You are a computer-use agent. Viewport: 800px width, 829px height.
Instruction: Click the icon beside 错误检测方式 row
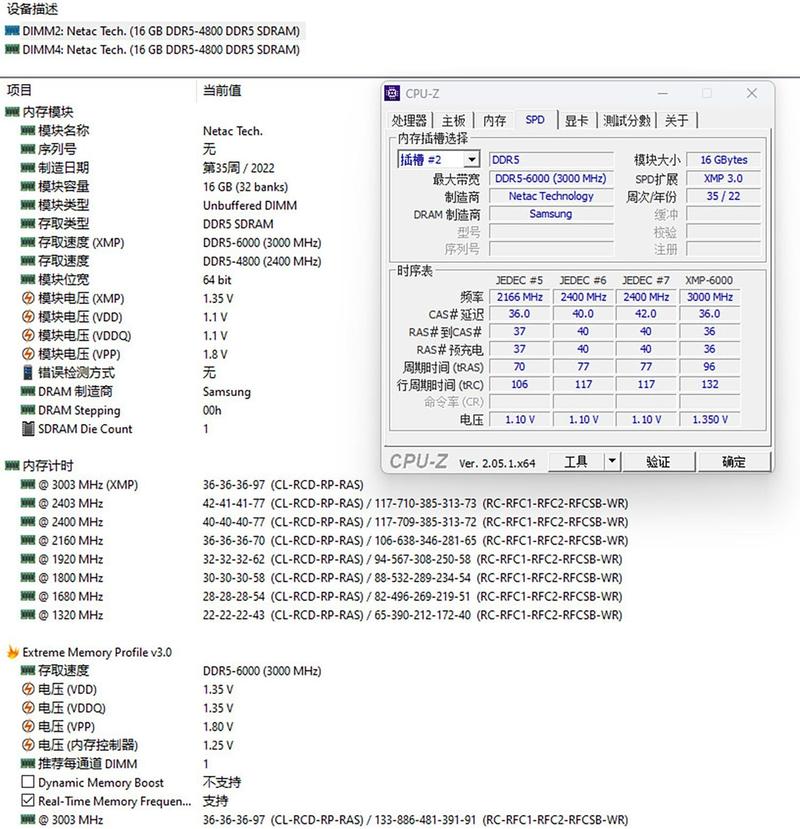28,373
